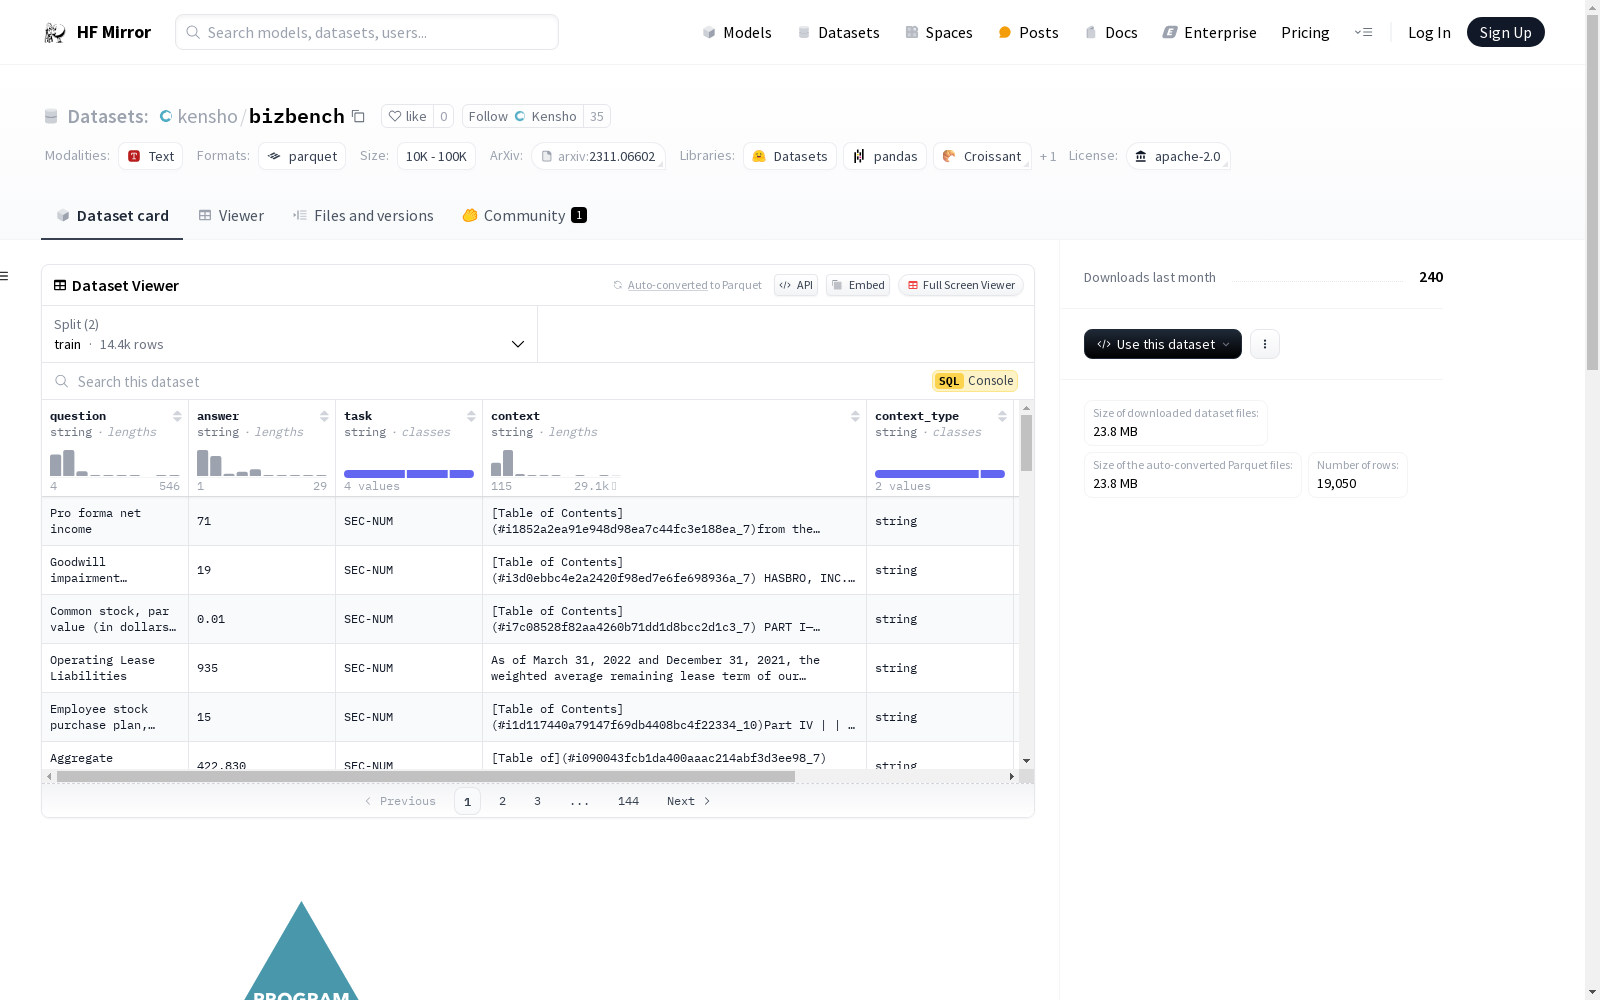Jump to page 144 of the dataset
Screen dimensions: 1600x1000
pos(628,801)
